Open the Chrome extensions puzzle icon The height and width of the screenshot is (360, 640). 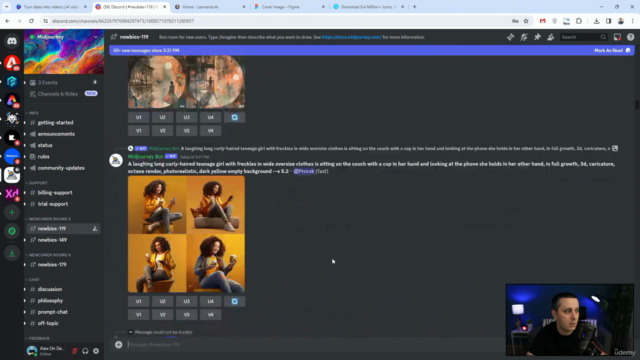point(579,21)
